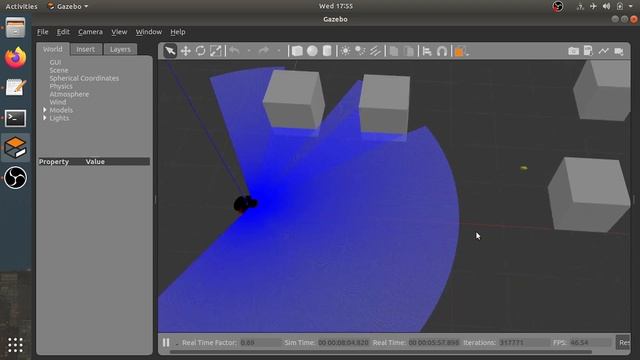Switch to the Insert tab
The width and height of the screenshot is (640, 360).
click(x=85, y=49)
